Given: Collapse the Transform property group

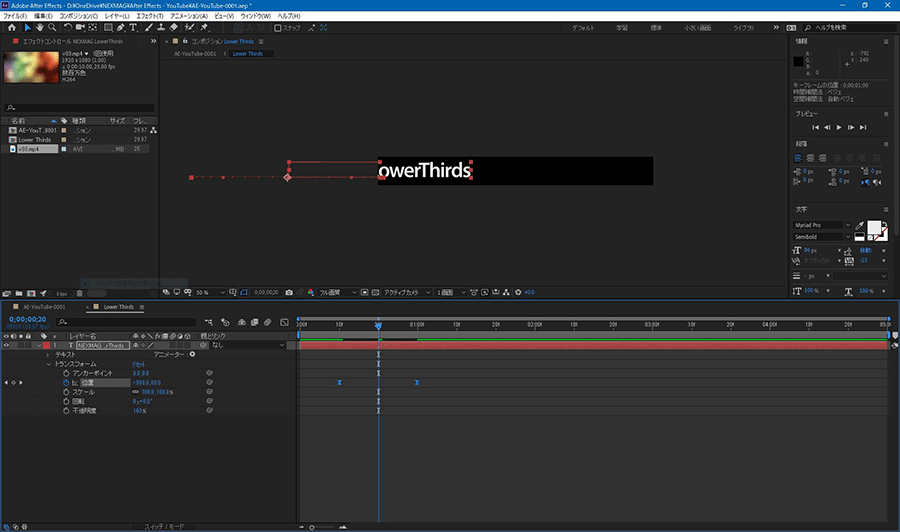Looking at the screenshot, I should coord(49,364).
